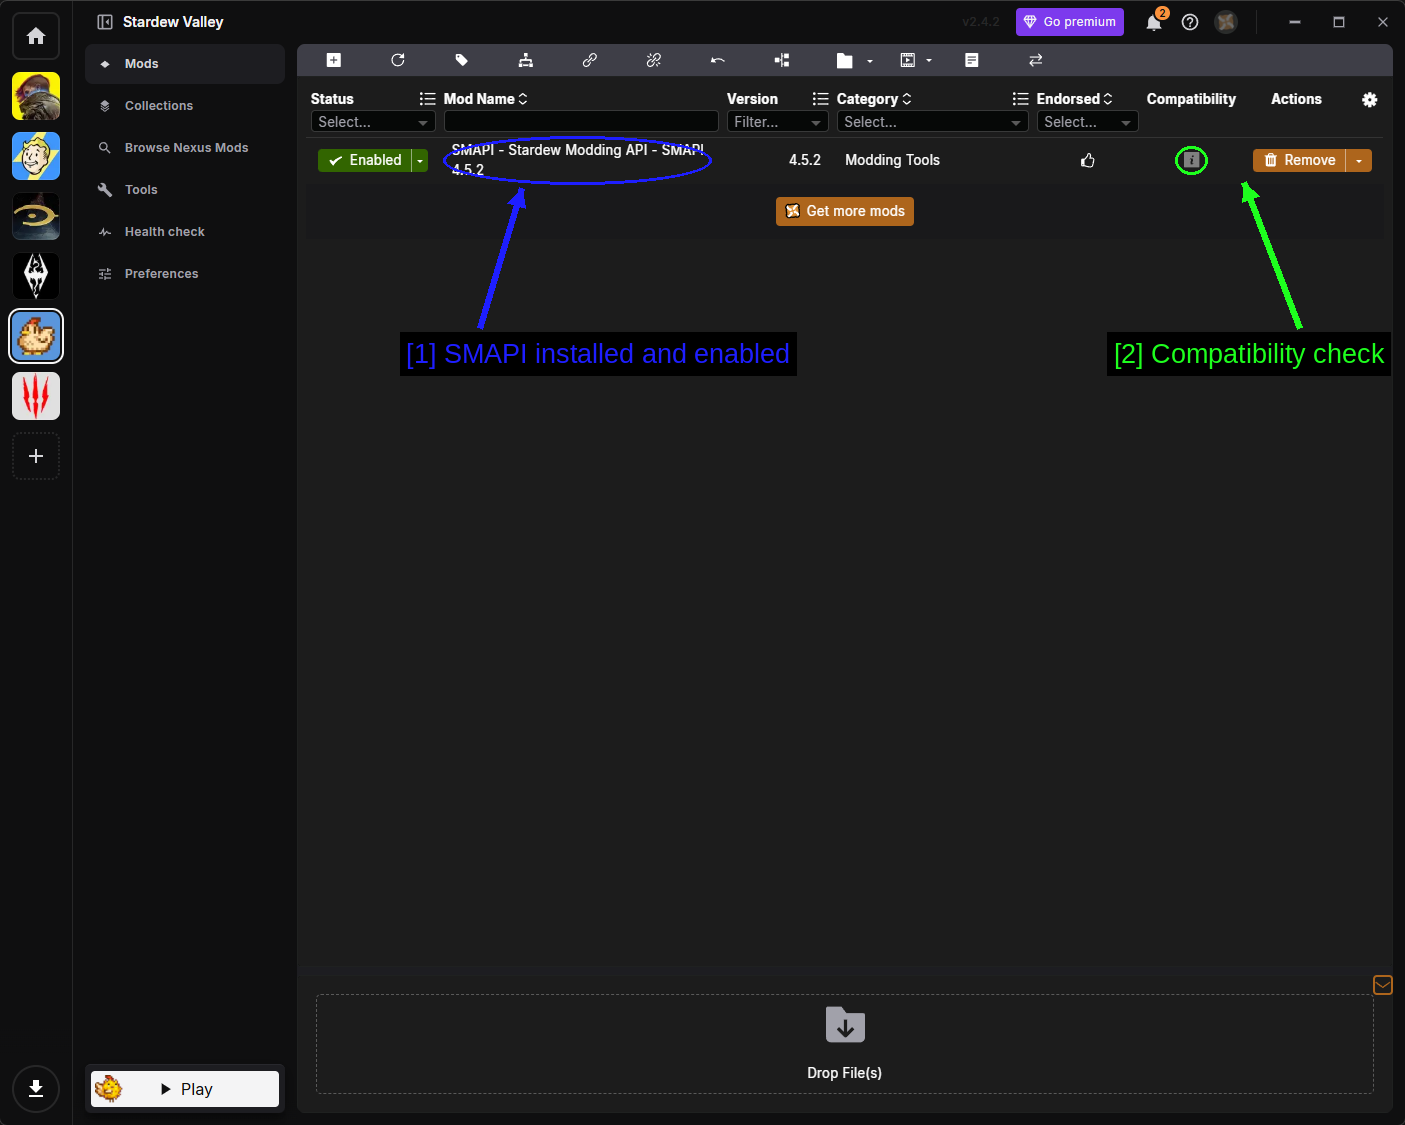Click the branching tree icon in toolbar

[782, 60]
